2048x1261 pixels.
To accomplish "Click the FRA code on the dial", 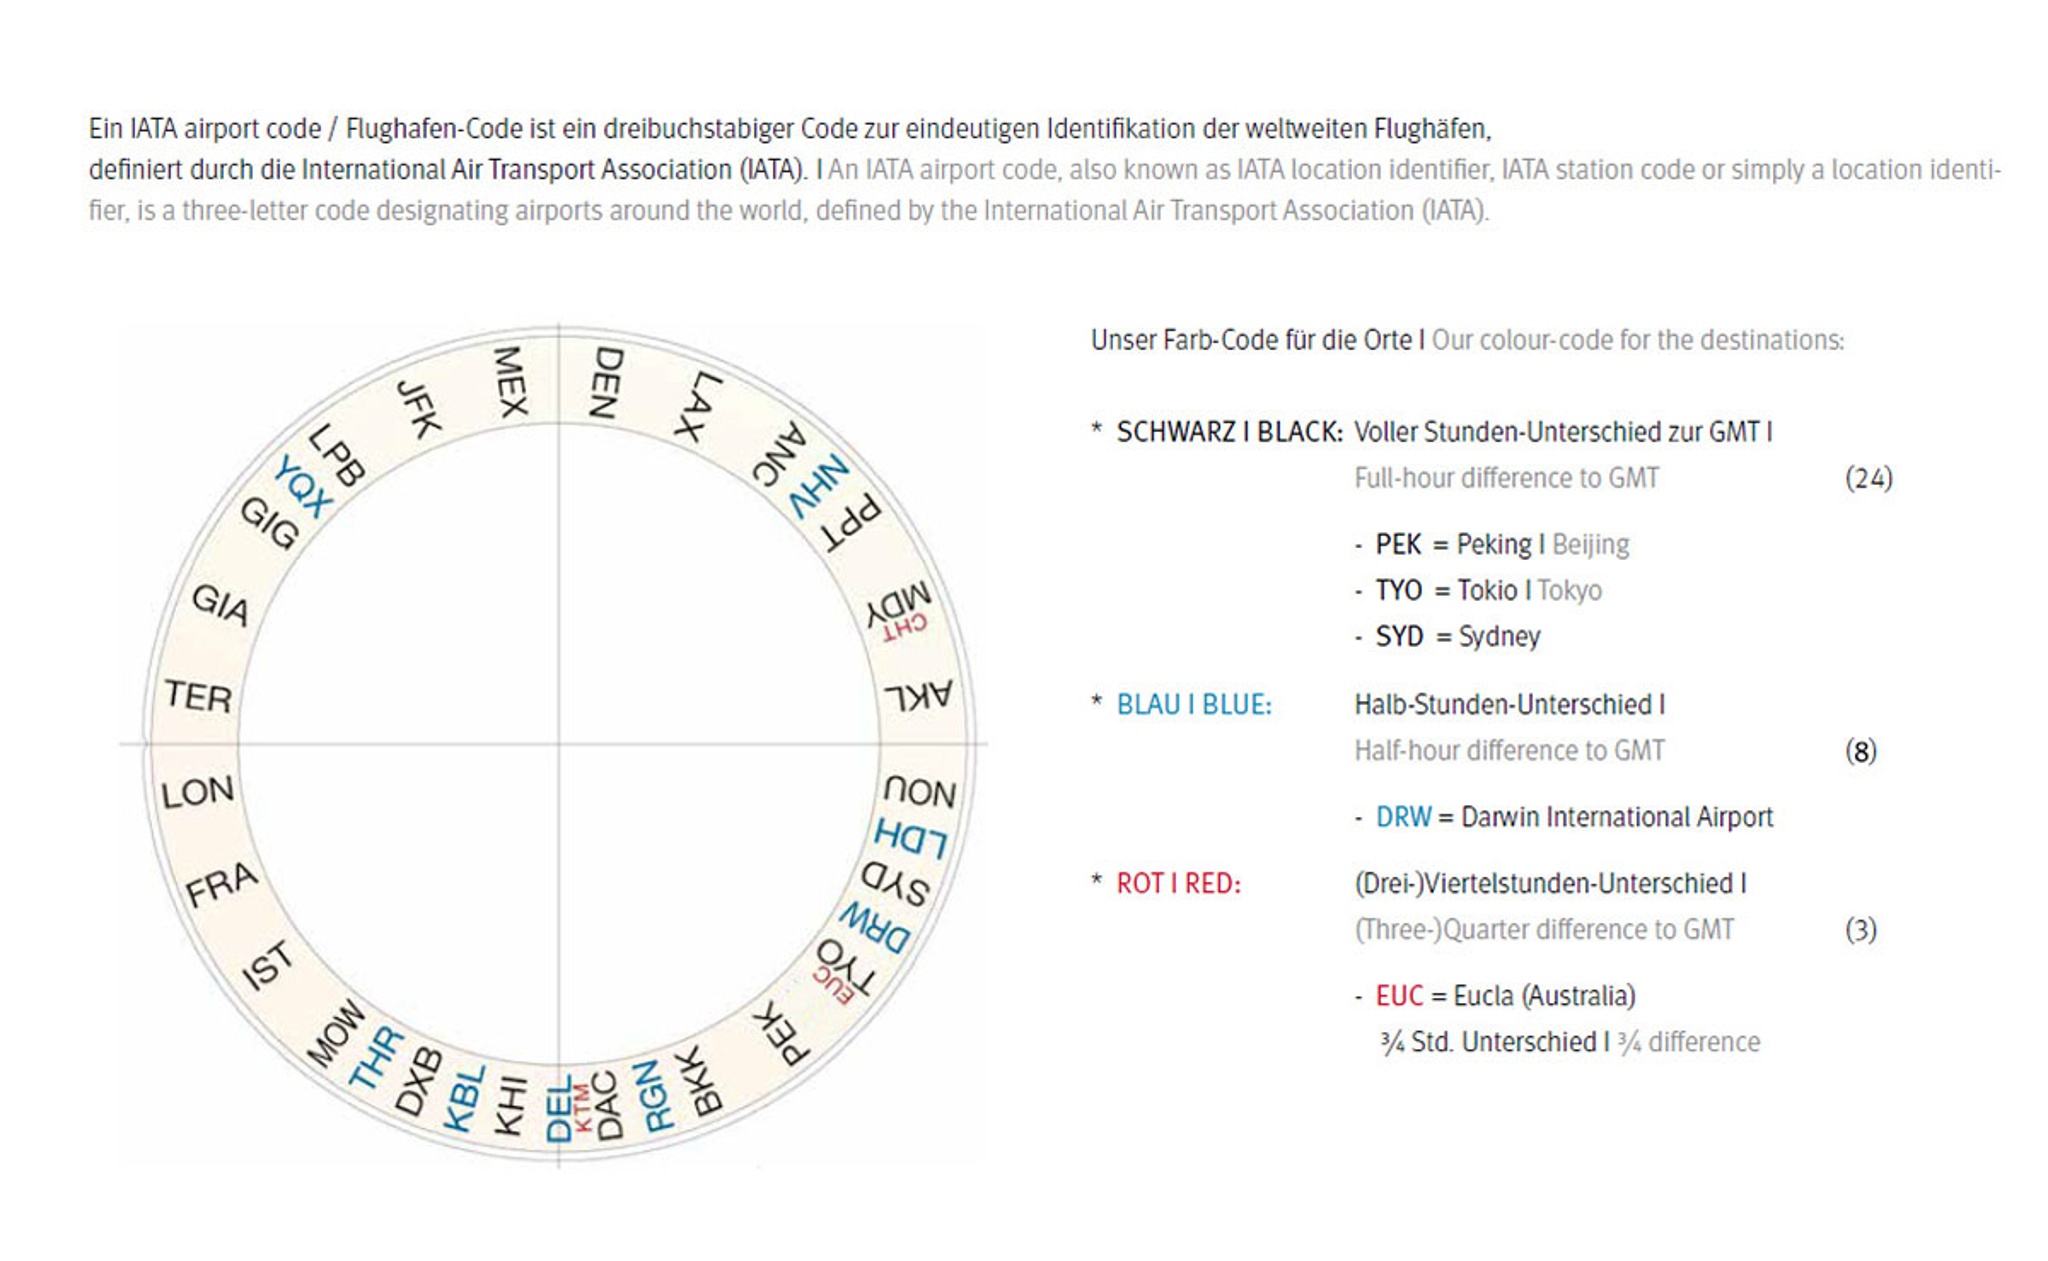I will point(222,884).
